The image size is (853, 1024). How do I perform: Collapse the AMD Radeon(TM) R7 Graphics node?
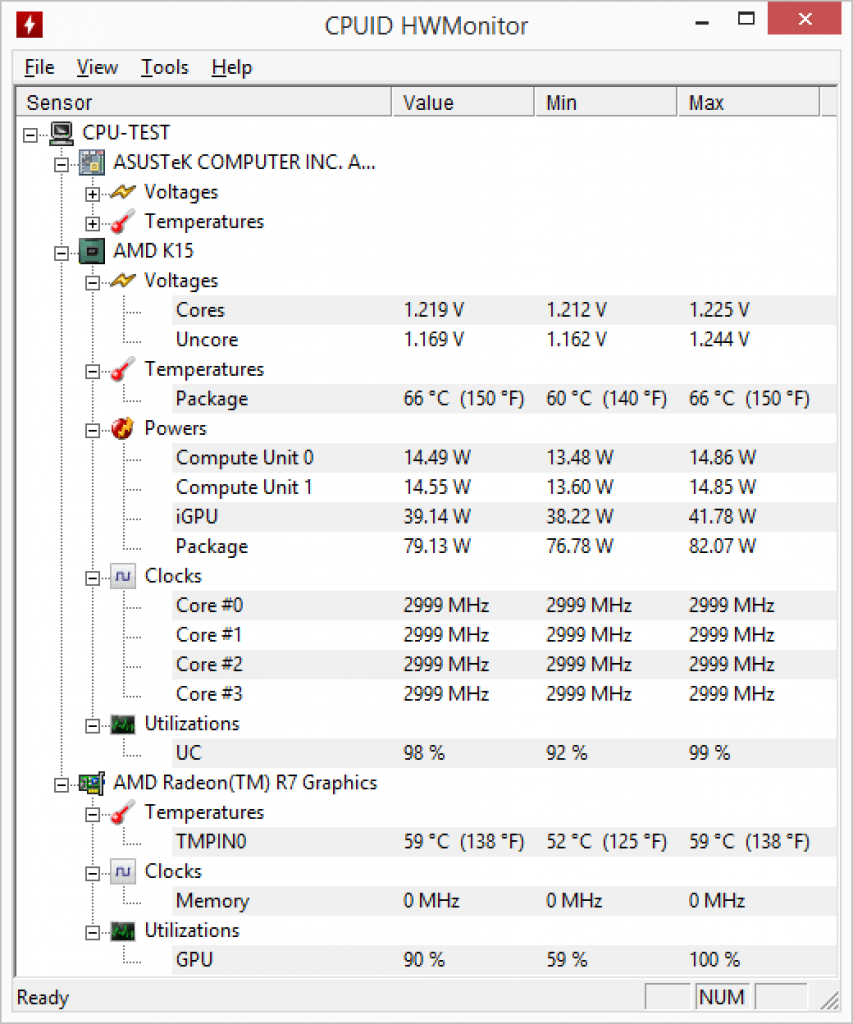coord(61,785)
